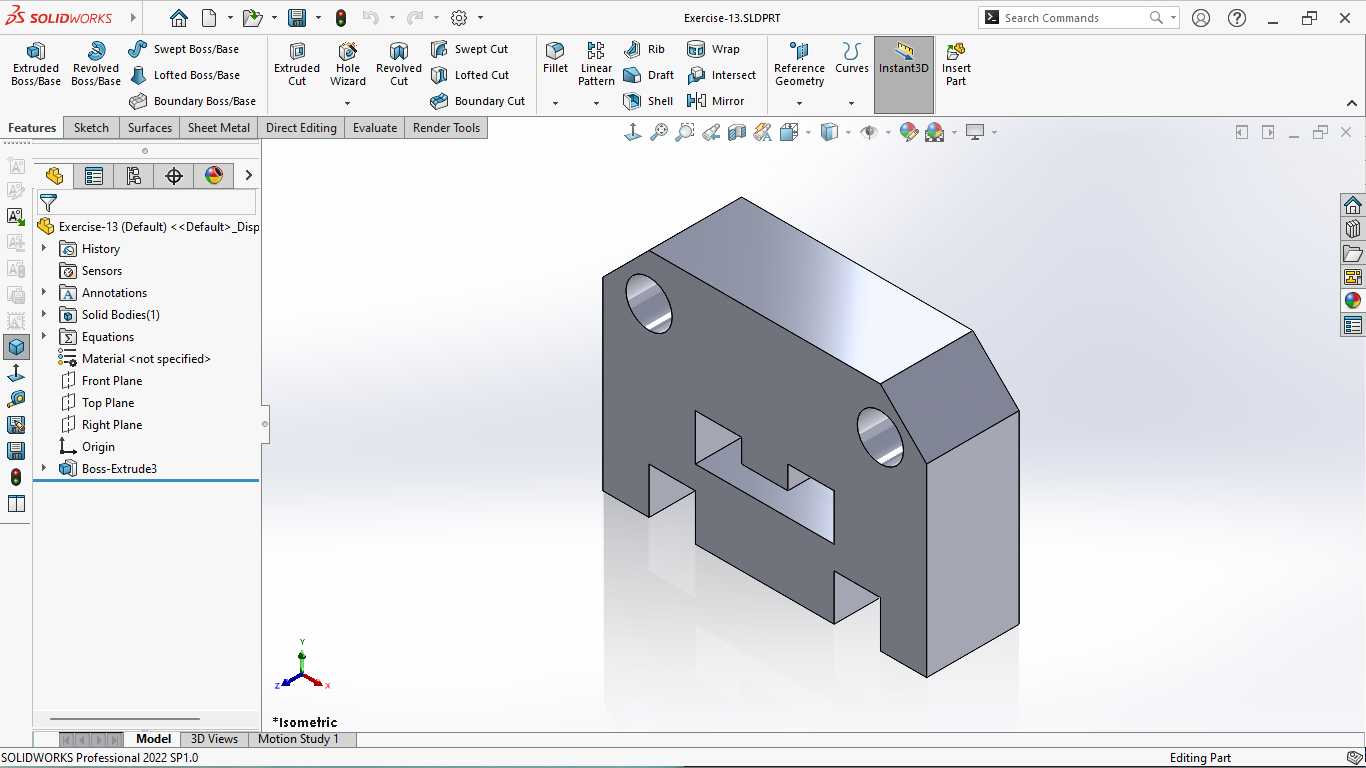Click the Rebuild traffic light icon

click(341, 18)
